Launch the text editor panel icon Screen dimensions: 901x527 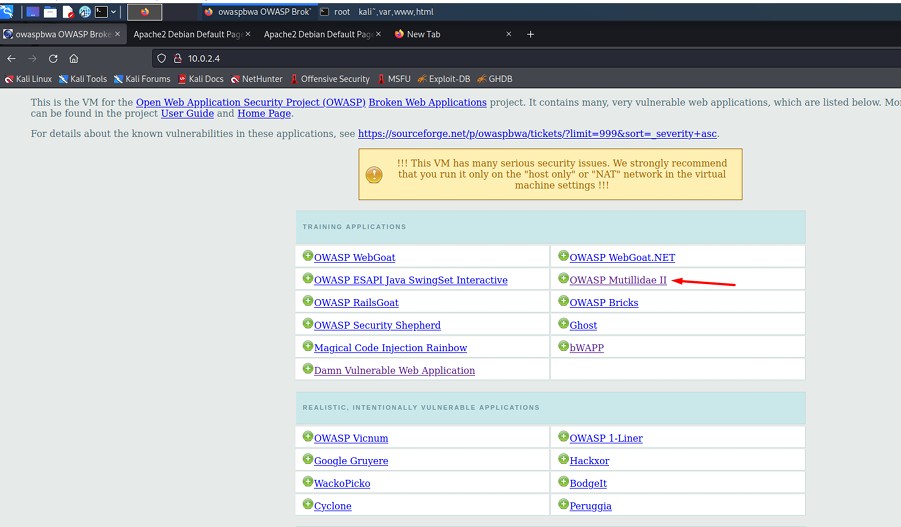coord(68,11)
